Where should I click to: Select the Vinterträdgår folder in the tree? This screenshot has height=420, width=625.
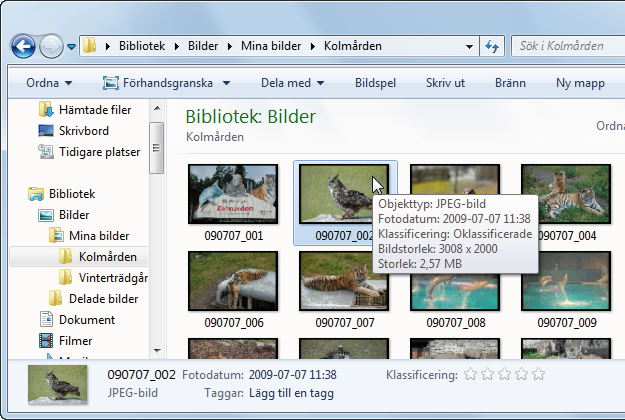pyautogui.click(x=113, y=278)
